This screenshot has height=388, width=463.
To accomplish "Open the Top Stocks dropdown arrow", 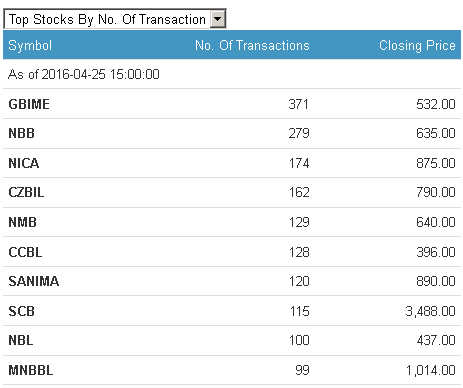I will coord(217,19).
